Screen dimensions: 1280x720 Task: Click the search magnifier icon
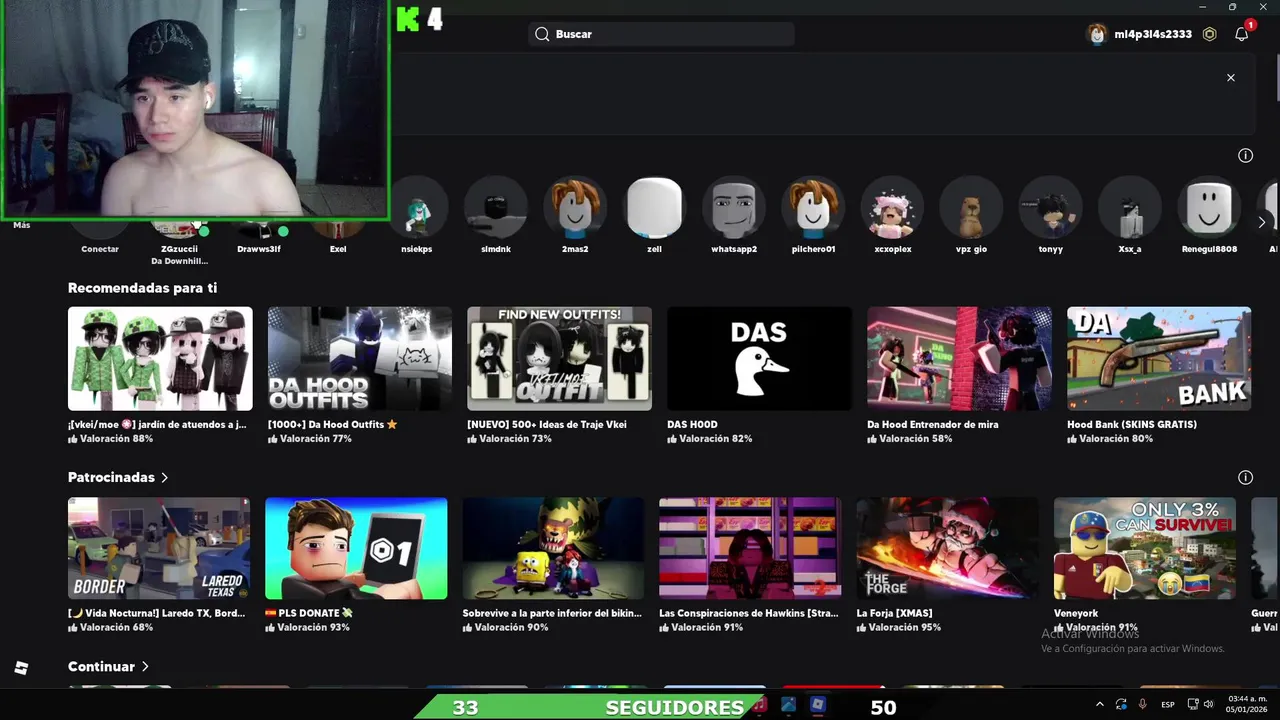point(542,34)
